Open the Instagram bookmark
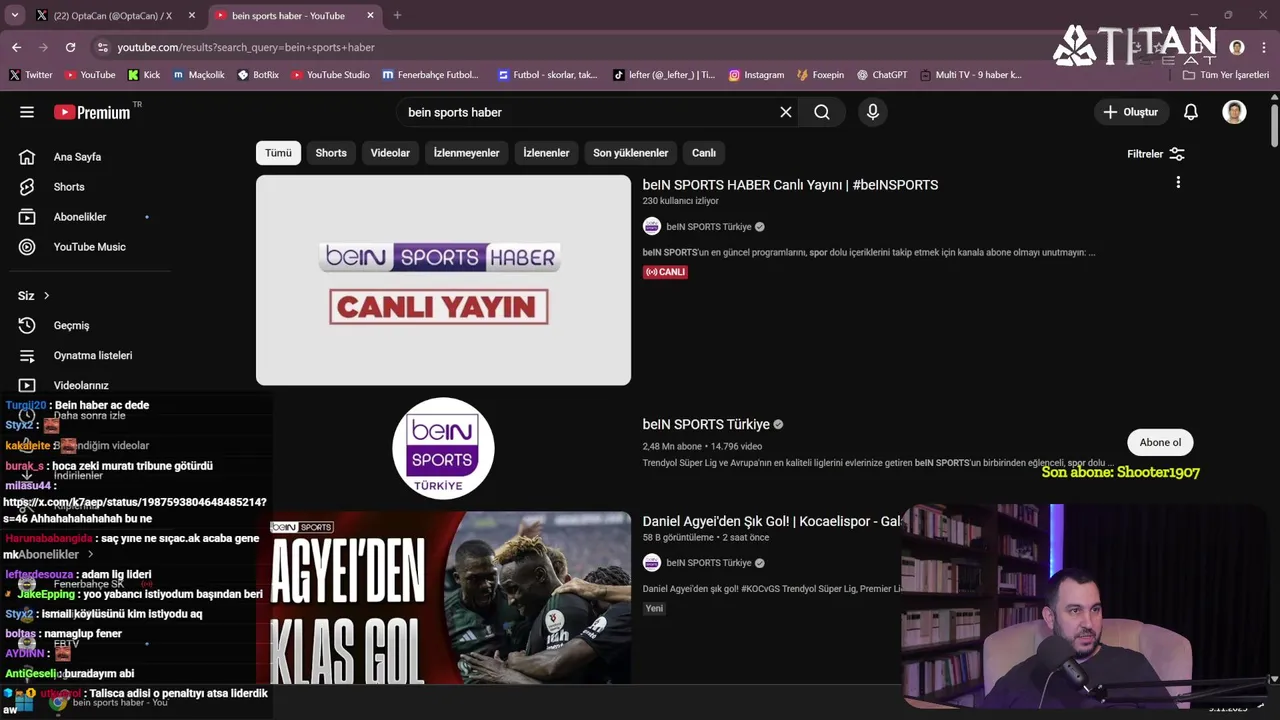This screenshot has height=720, width=1280. tap(756, 75)
